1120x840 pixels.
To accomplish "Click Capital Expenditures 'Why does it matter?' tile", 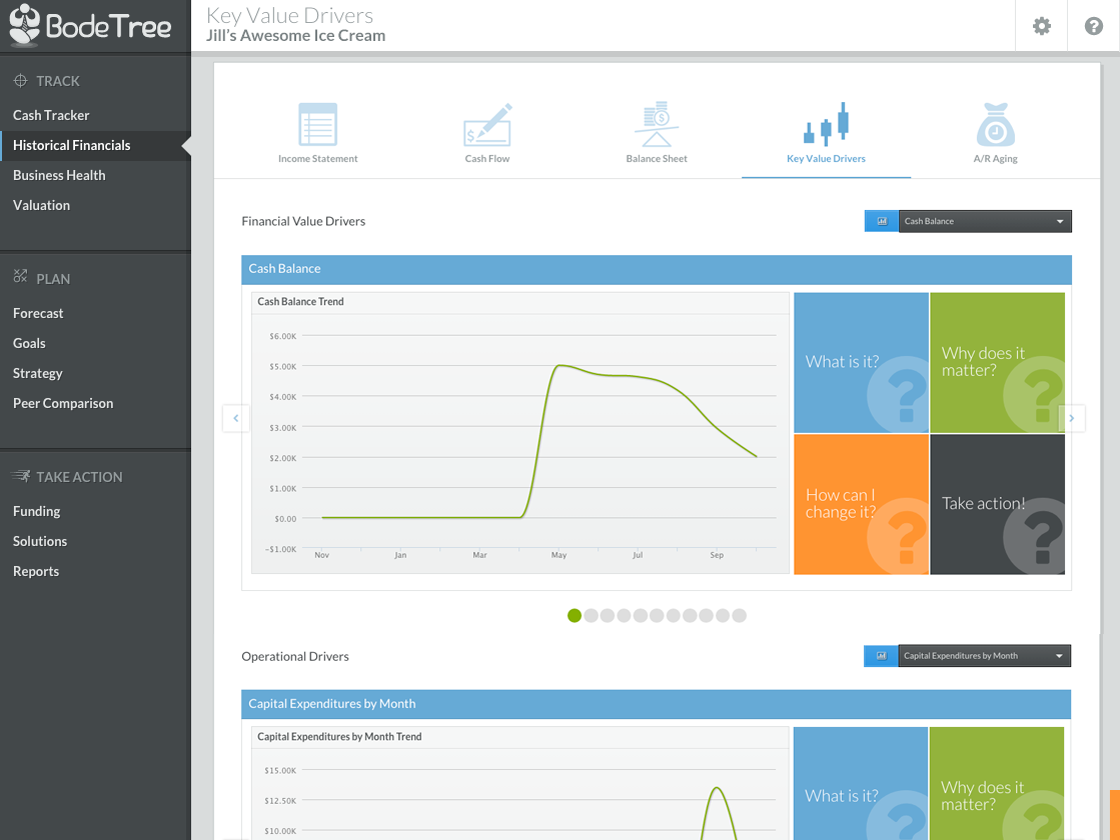I will (x=996, y=784).
